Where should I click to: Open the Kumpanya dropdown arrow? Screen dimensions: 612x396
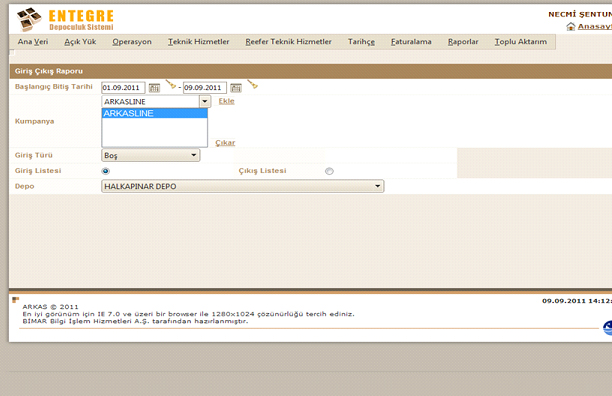(x=205, y=101)
